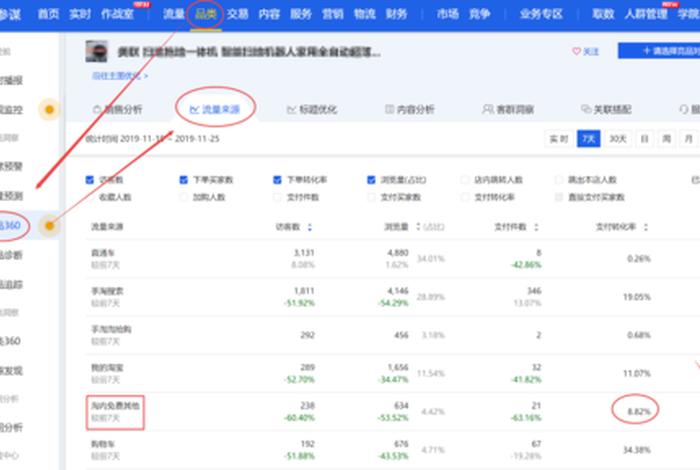Viewport: 700px width, 470px height.
Task: Click the 8.82% conversion rate value
Action: point(639,411)
